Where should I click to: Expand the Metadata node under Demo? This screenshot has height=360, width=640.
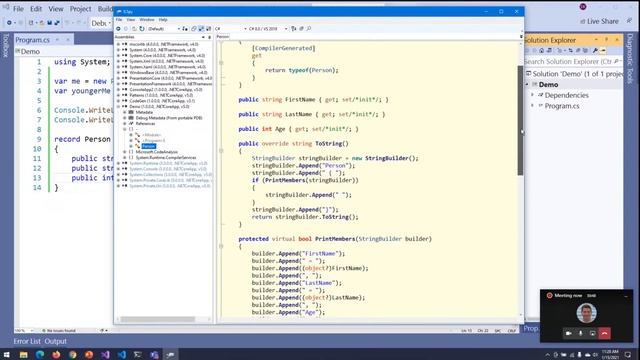125,112
